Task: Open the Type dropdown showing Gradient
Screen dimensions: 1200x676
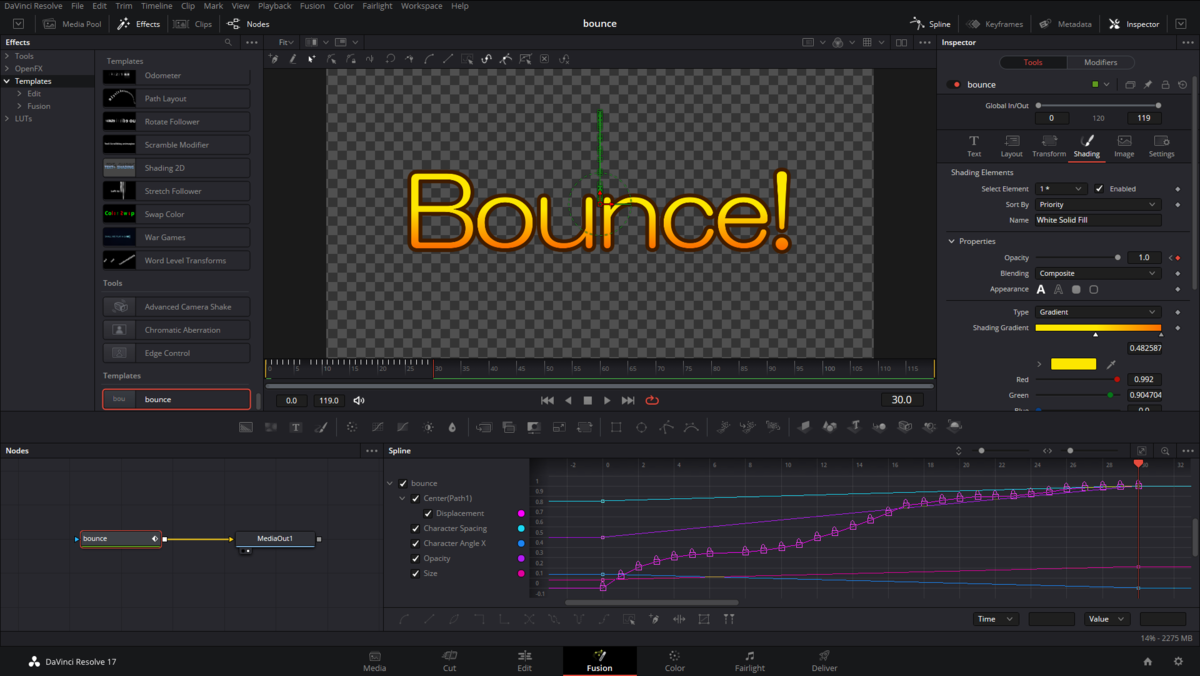Action: (x=1097, y=311)
